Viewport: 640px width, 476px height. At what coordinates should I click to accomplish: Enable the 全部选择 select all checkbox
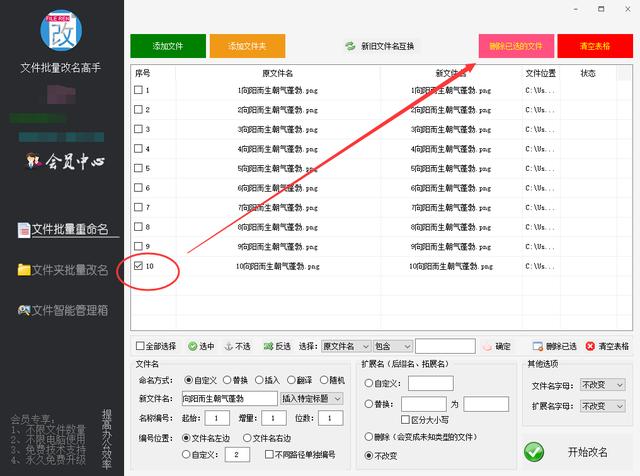coord(139,346)
